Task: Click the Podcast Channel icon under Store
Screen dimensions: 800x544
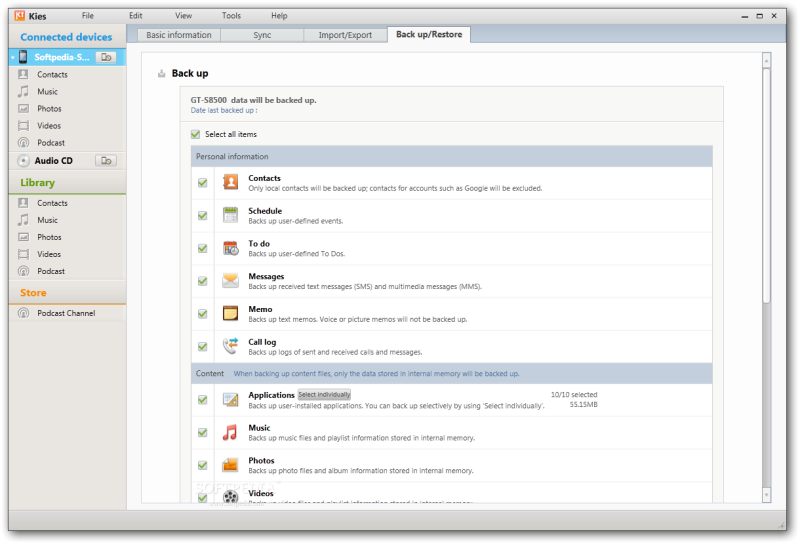Action: pos(23,313)
